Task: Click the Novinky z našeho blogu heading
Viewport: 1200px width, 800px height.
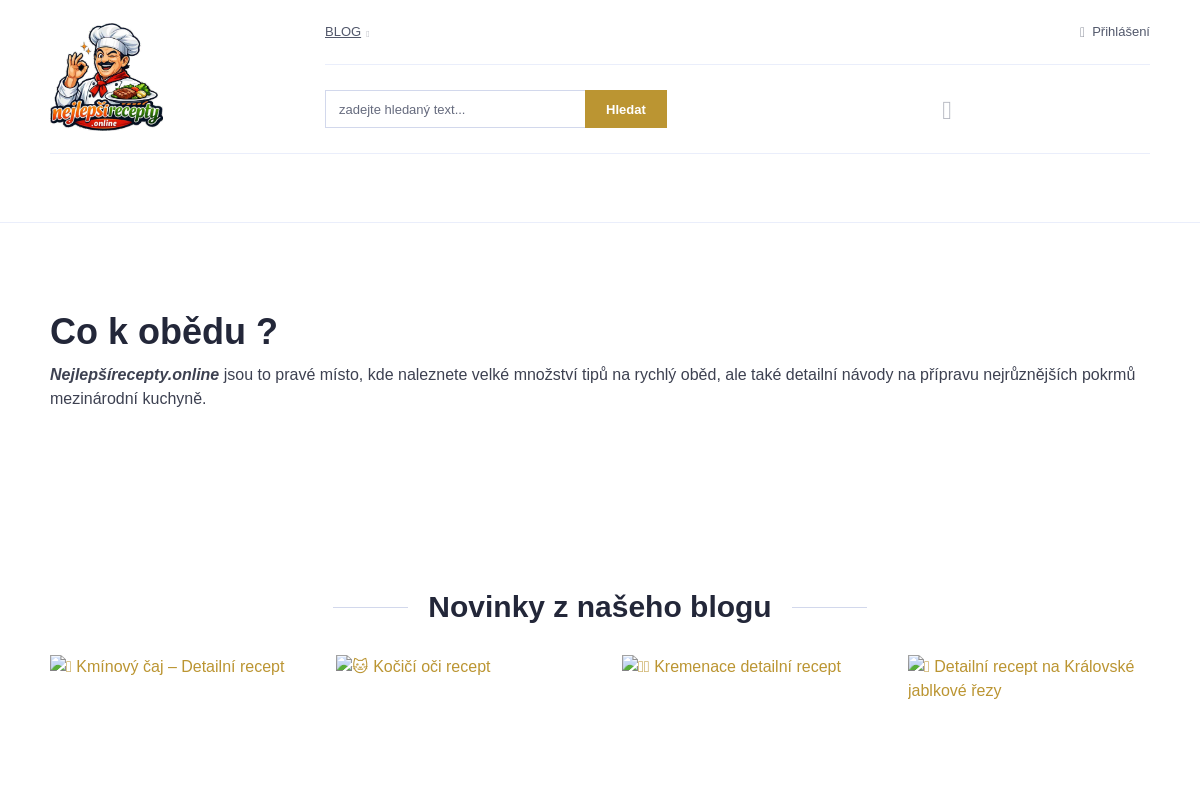Action: (599, 606)
